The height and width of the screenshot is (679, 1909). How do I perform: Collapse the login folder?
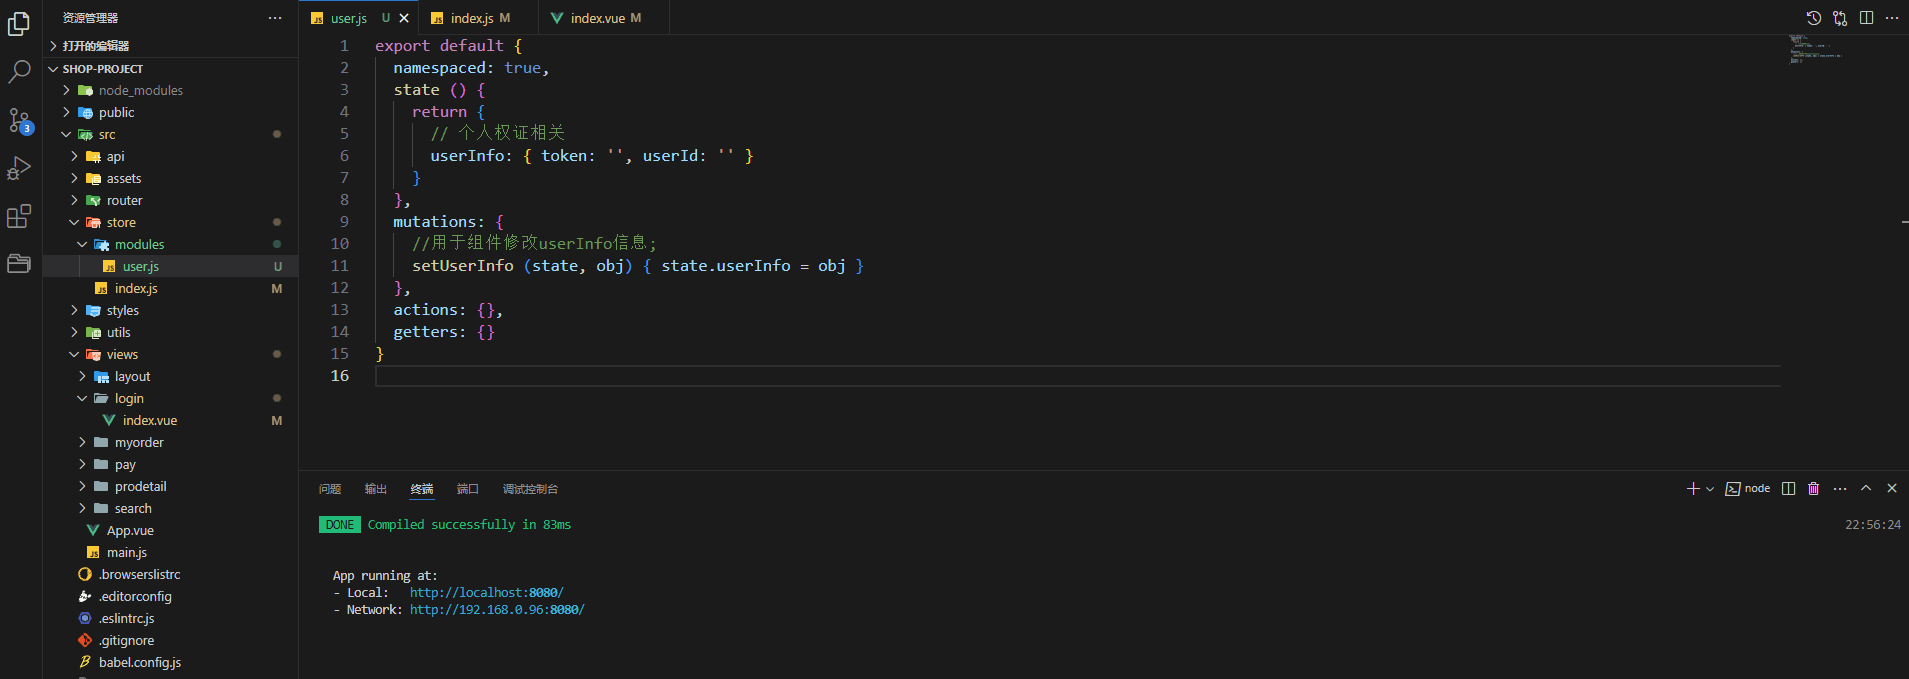(x=170, y=398)
